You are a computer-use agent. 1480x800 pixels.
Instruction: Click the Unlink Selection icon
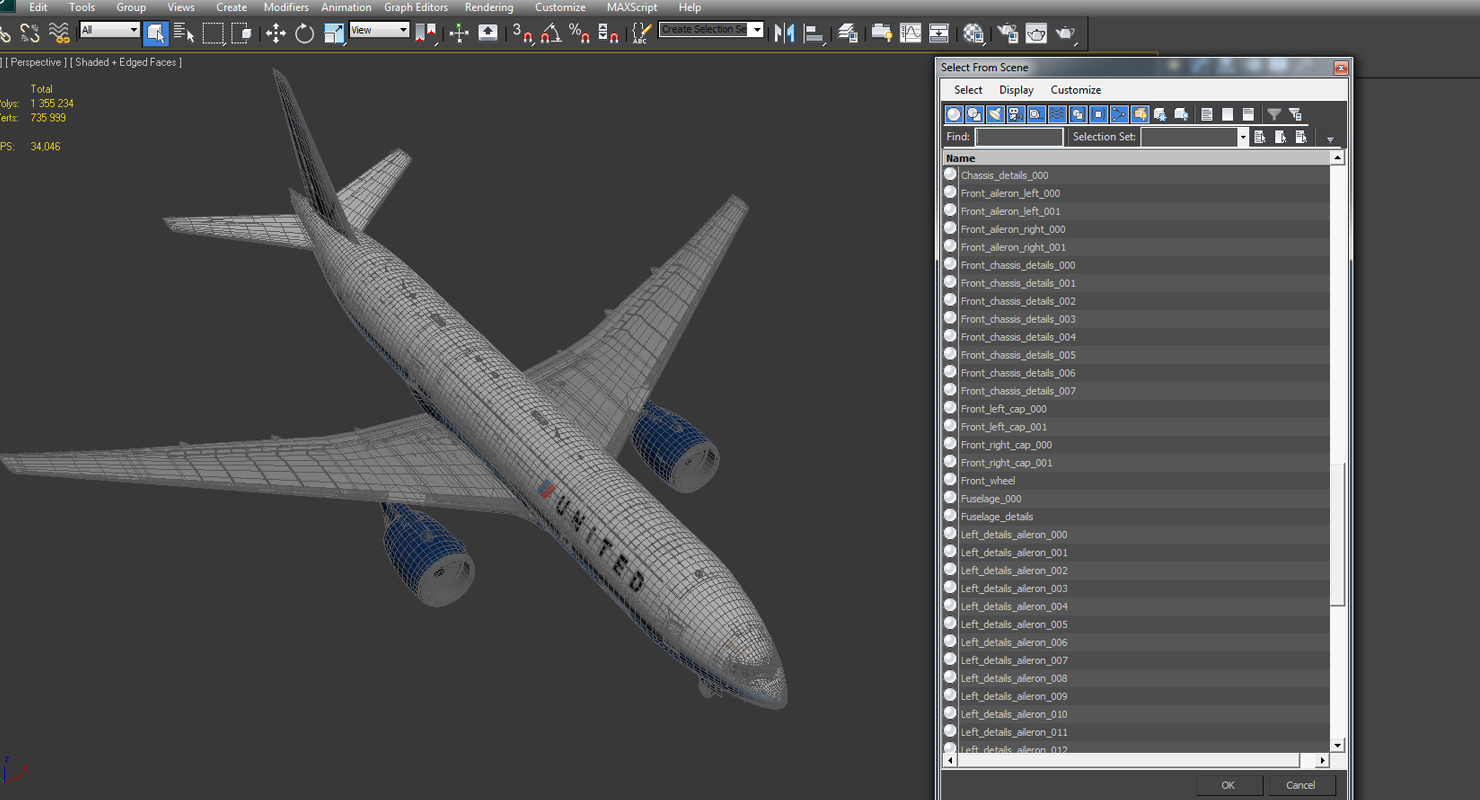pyautogui.click(x=30, y=33)
